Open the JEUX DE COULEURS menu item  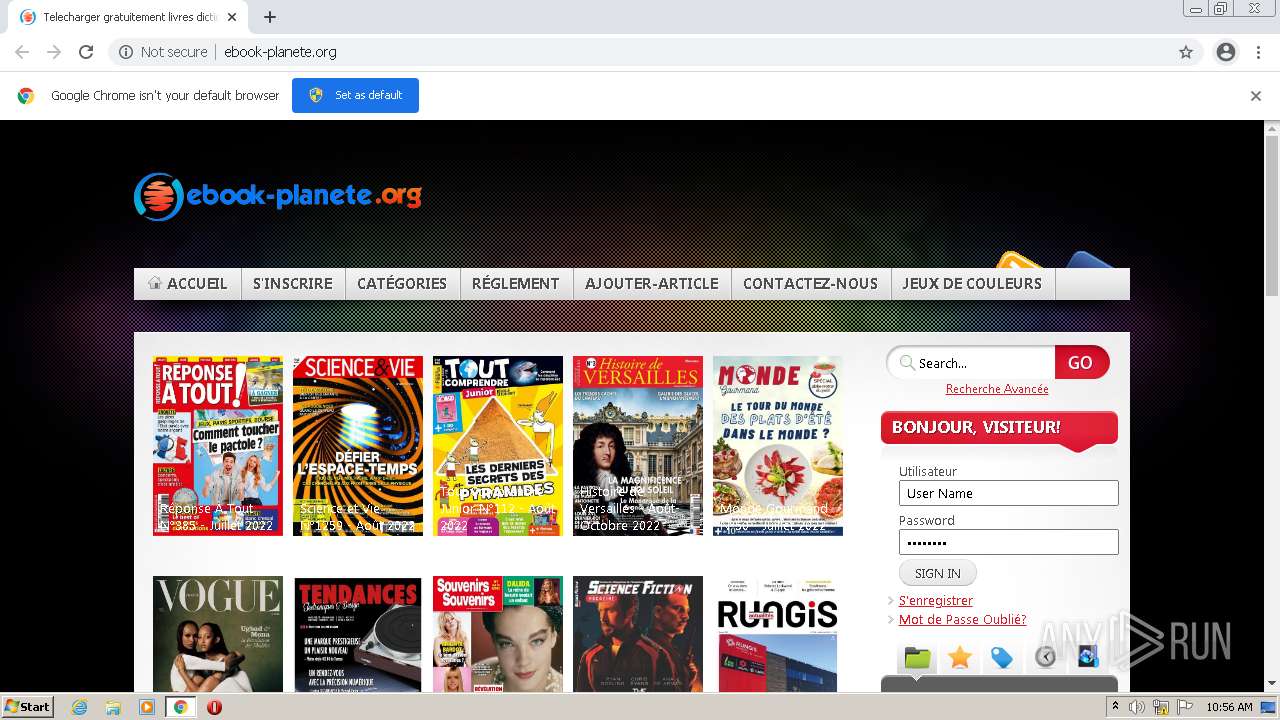972,284
